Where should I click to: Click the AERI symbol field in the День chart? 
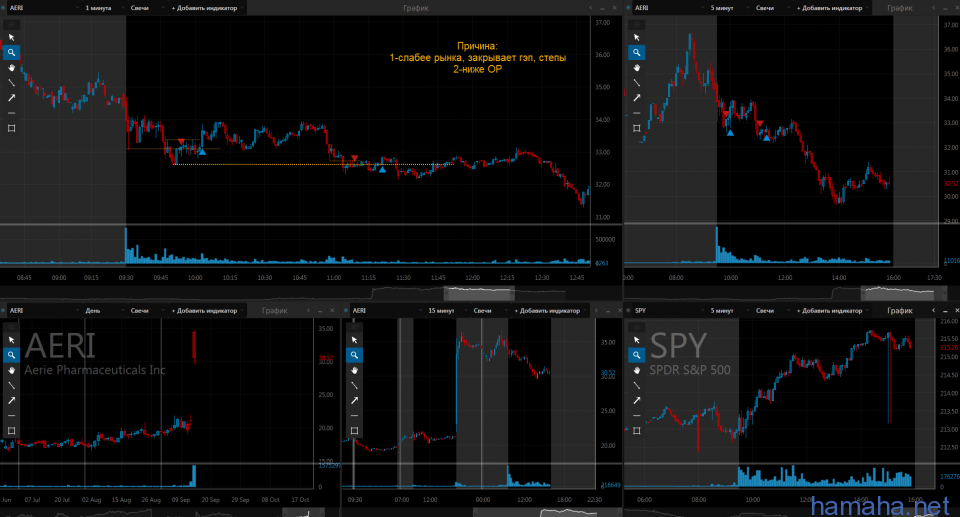pyautogui.click(x=44, y=311)
